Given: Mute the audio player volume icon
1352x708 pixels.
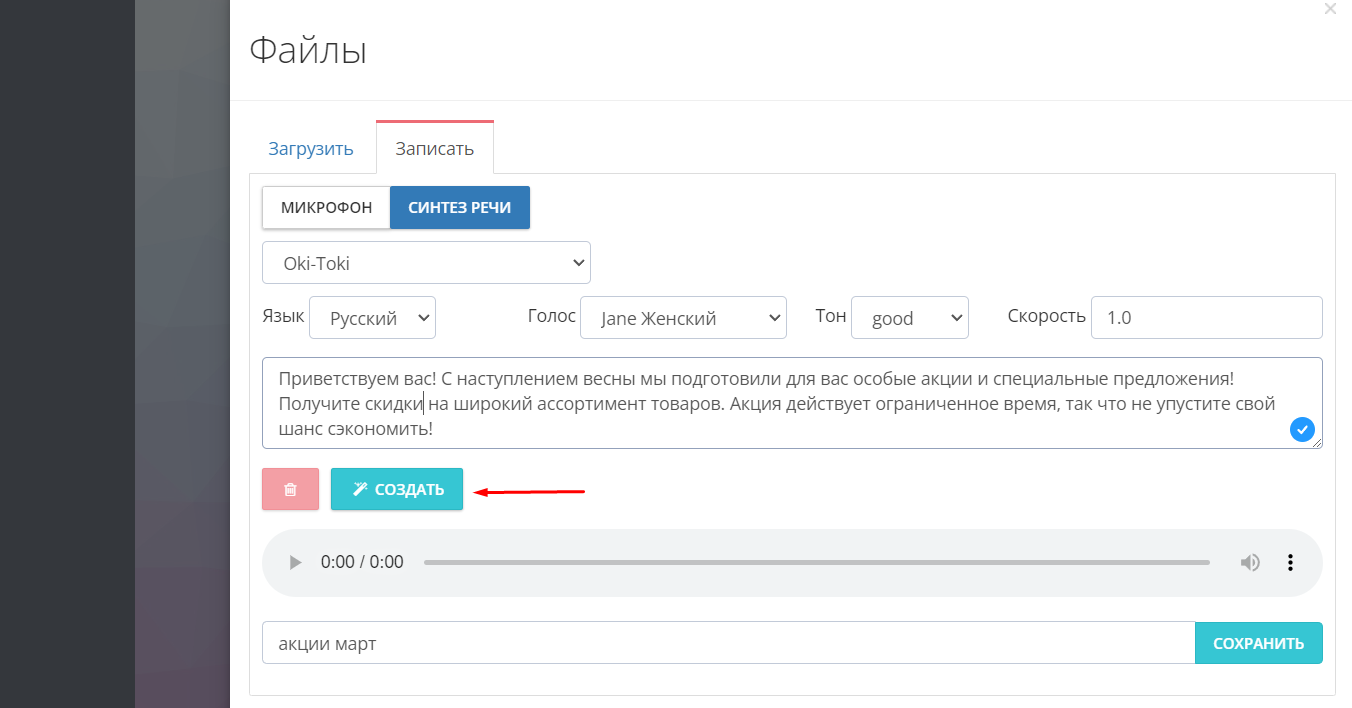Looking at the screenshot, I should pyautogui.click(x=1250, y=563).
